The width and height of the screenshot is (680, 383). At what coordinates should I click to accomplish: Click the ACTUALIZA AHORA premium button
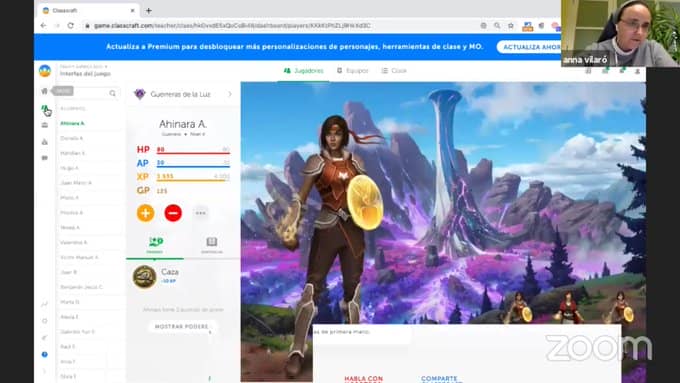click(529, 47)
